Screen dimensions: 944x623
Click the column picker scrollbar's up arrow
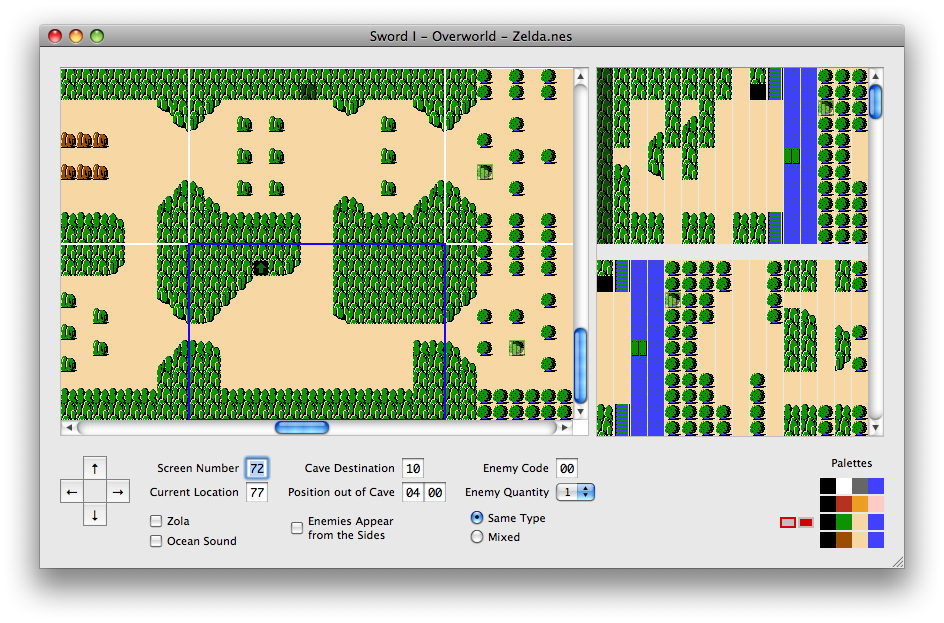tap(876, 76)
